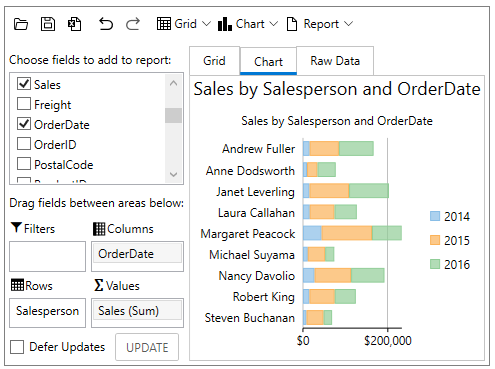Click the undo arrow icon
This screenshot has height=369, width=495.
click(x=106, y=24)
